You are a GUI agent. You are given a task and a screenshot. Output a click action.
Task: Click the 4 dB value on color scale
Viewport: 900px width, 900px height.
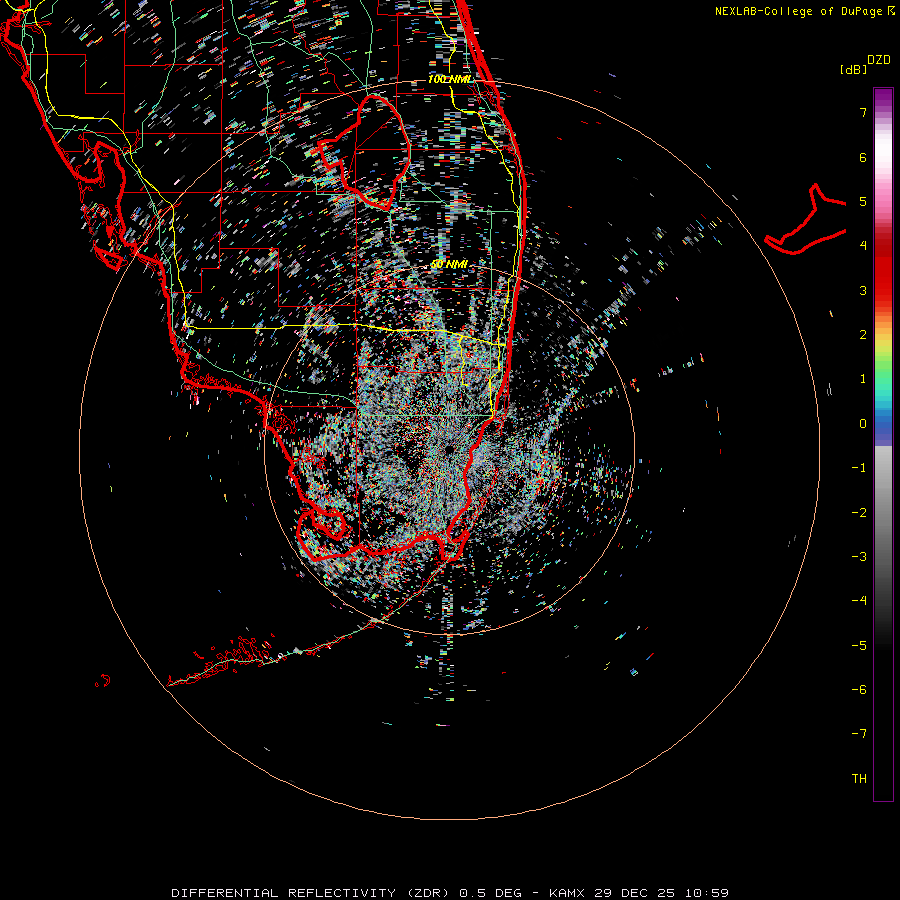(863, 246)
